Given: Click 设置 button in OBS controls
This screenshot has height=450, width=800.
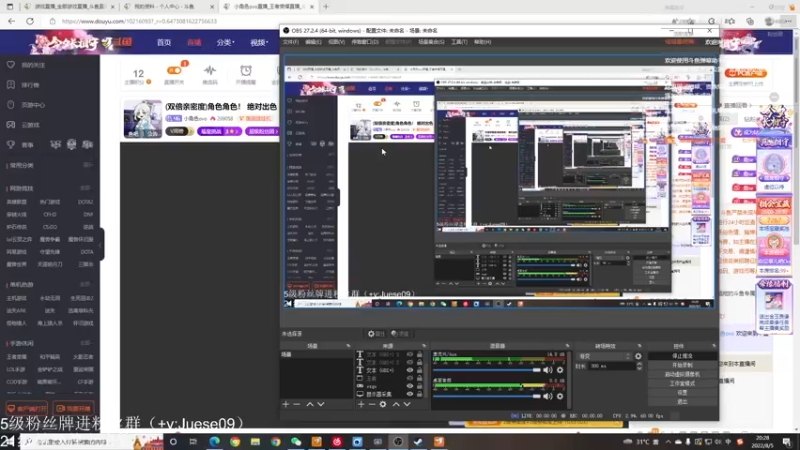Looking at the screenshot, I should pos(682,393).
